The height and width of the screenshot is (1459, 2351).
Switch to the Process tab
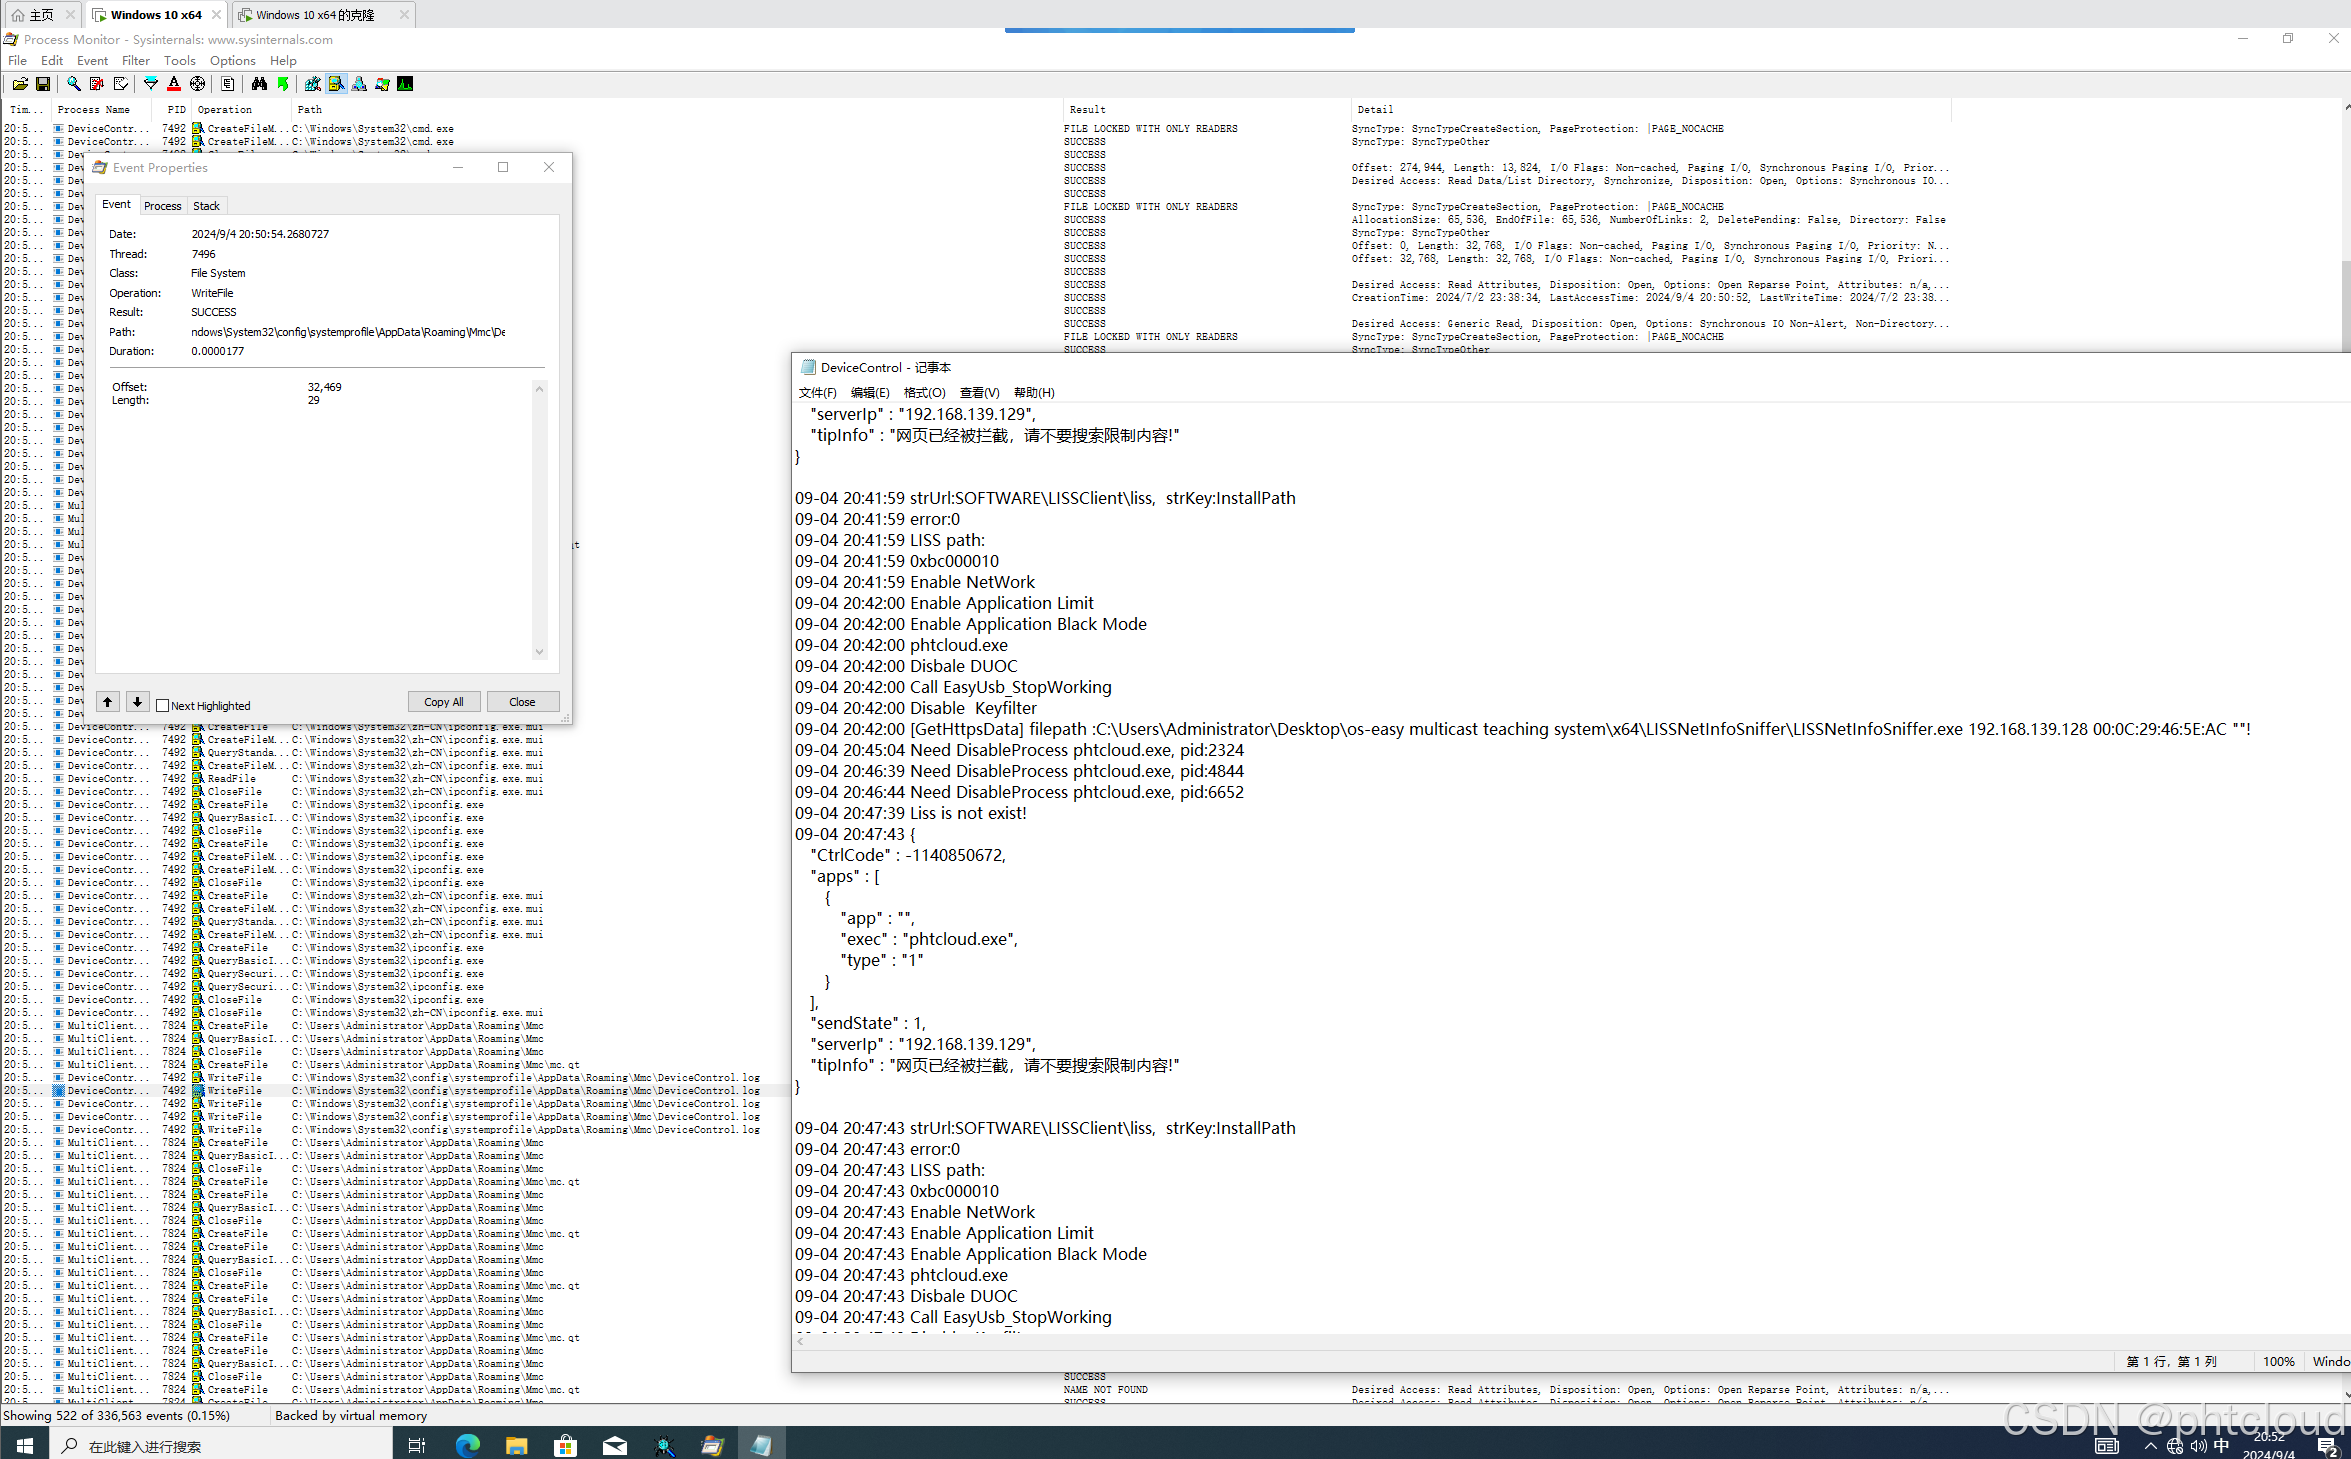(x=162, y=206)
